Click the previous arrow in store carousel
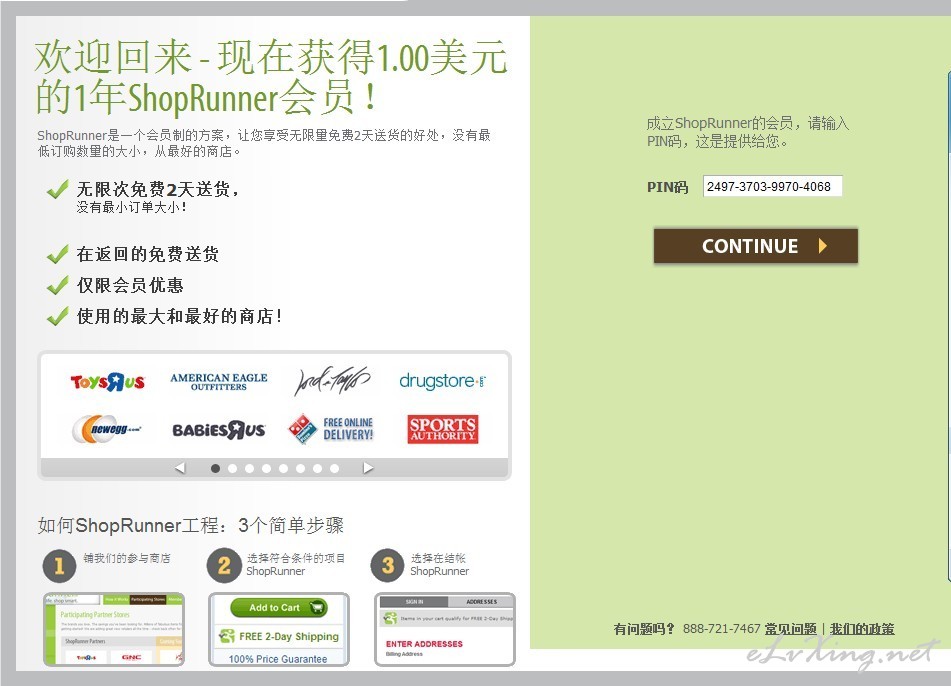The width and height of the screenshot is (951, 686). [x=180, y=468]
